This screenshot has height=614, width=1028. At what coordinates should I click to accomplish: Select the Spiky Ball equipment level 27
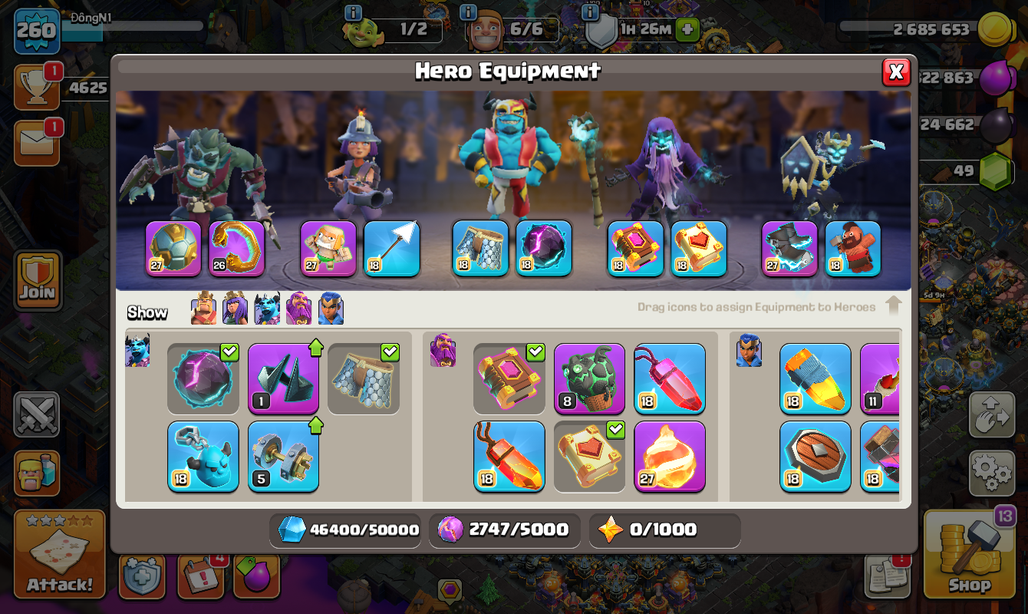tap(173, 248)
